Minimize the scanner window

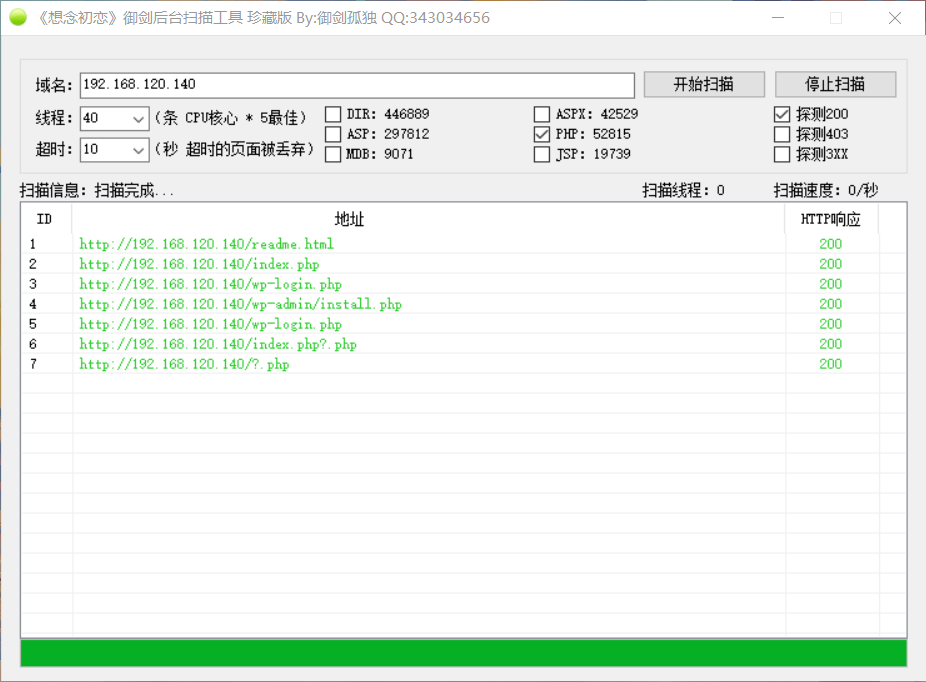[x=778, y=18]
